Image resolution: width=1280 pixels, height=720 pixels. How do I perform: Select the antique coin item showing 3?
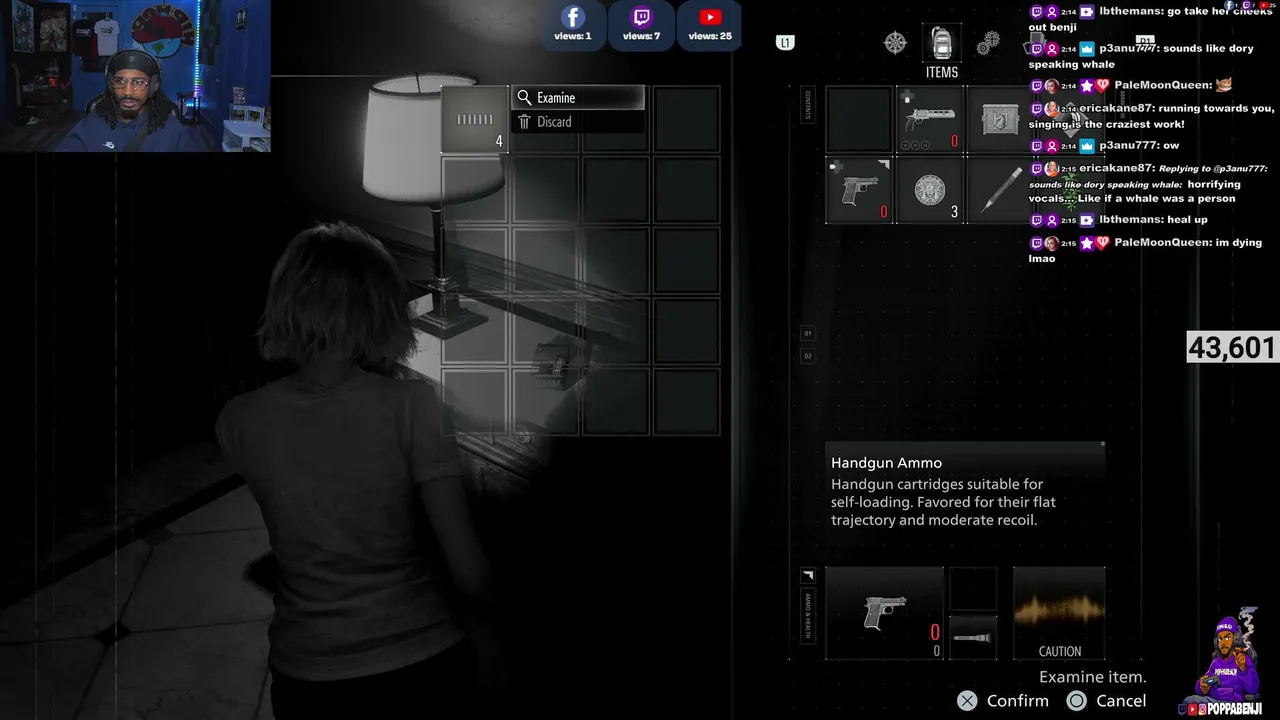click(x=930, y=190)
